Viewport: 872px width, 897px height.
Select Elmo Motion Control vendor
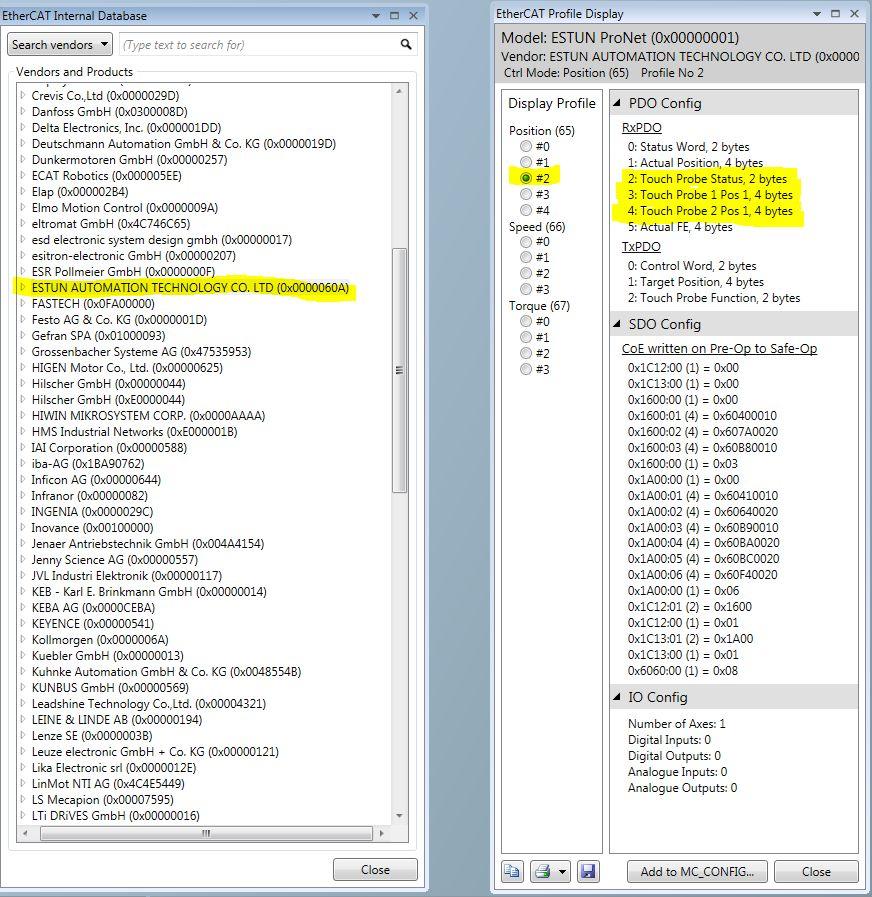pos(125,208)
